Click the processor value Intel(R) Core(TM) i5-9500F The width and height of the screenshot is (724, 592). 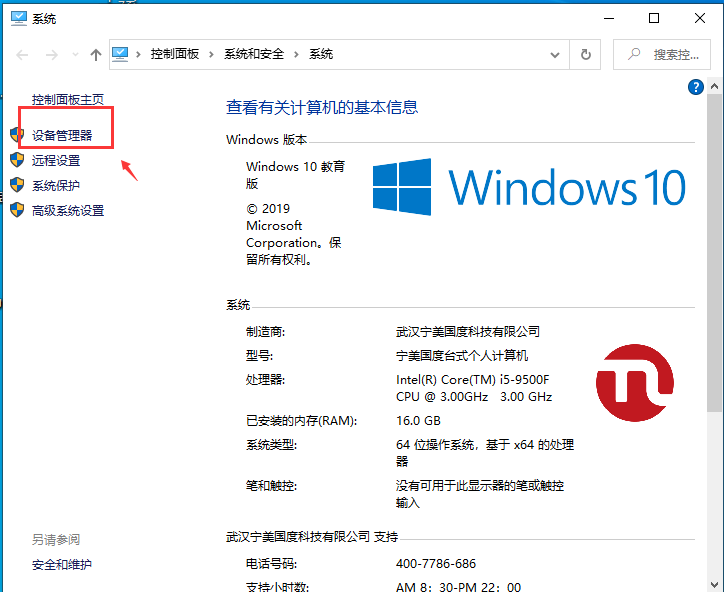tap(474, 388)
